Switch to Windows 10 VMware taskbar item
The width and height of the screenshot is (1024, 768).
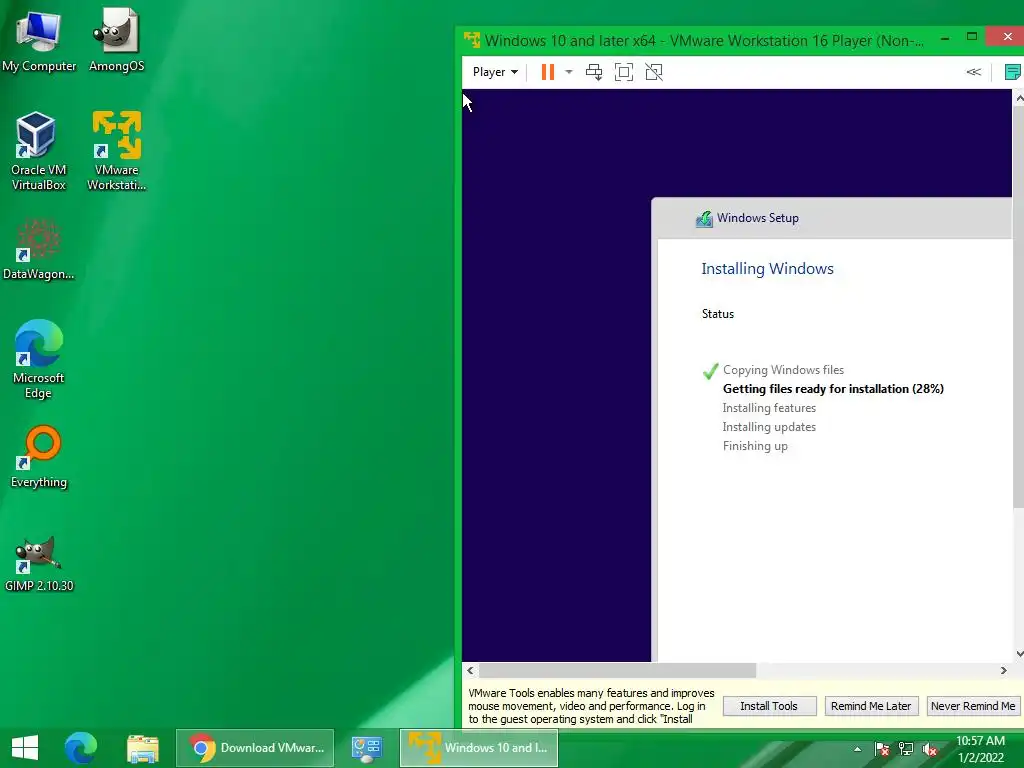click(x=479, y=748)
